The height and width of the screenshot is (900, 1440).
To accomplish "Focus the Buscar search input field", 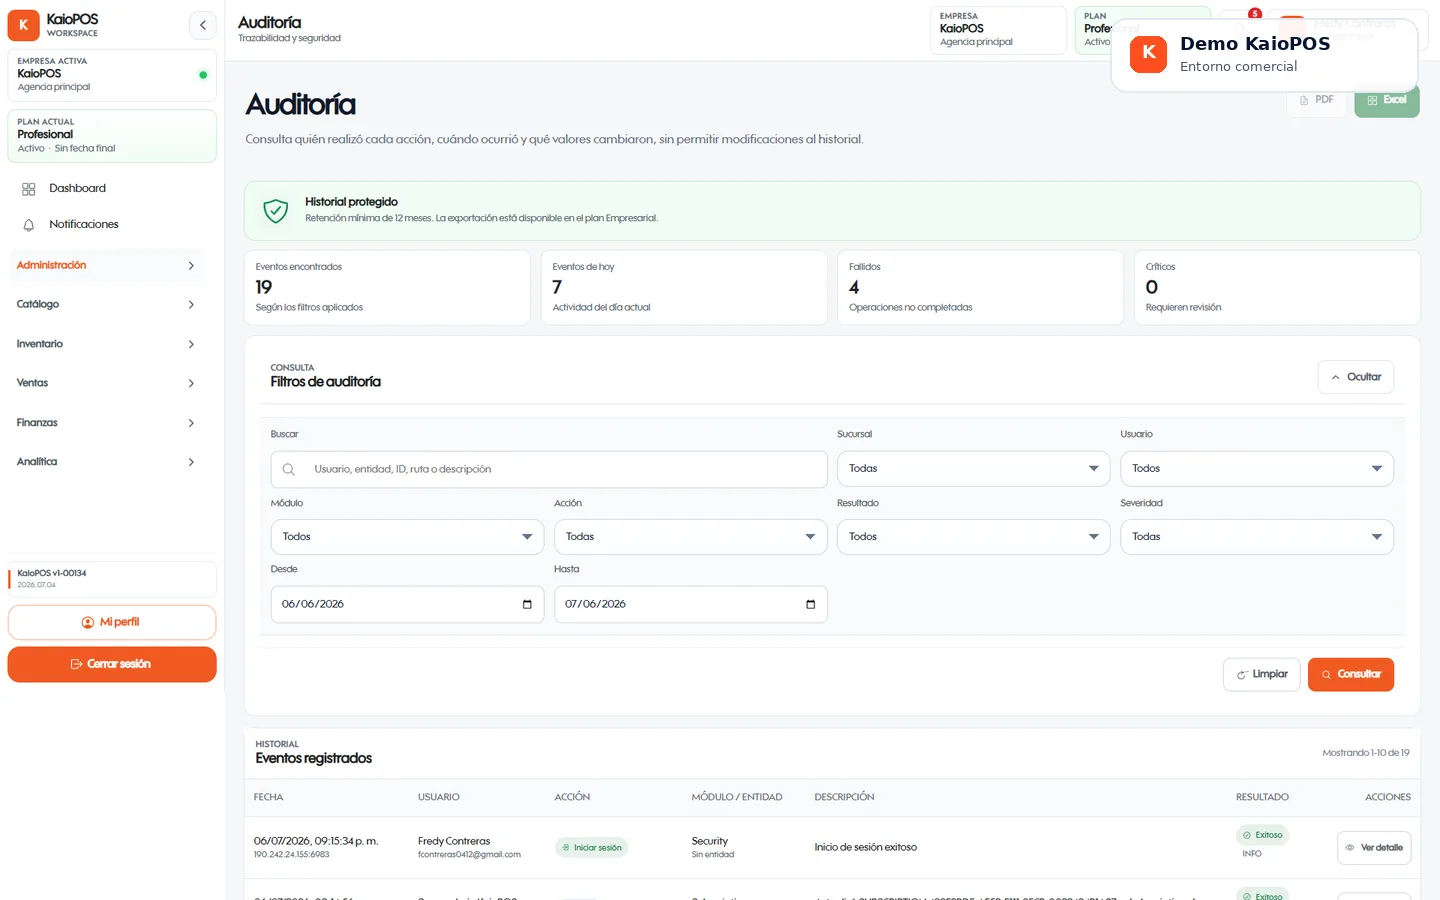I will pyautogui.click(x=549, y=469).
